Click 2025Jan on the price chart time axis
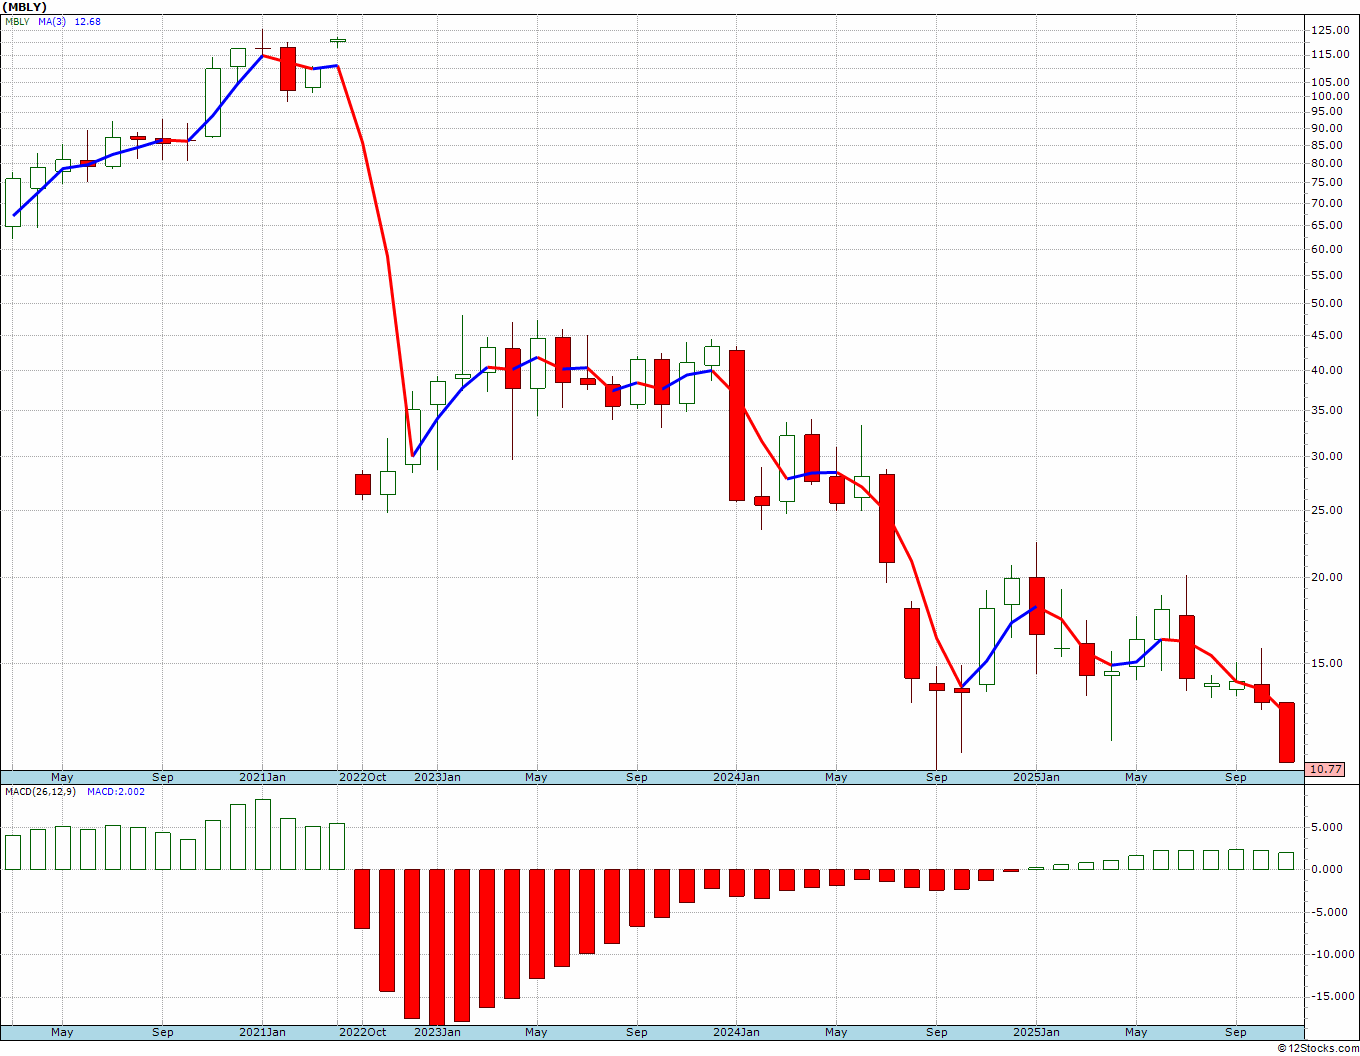The width and height of the screenshot is (1360, 1056). [1037, 777]
